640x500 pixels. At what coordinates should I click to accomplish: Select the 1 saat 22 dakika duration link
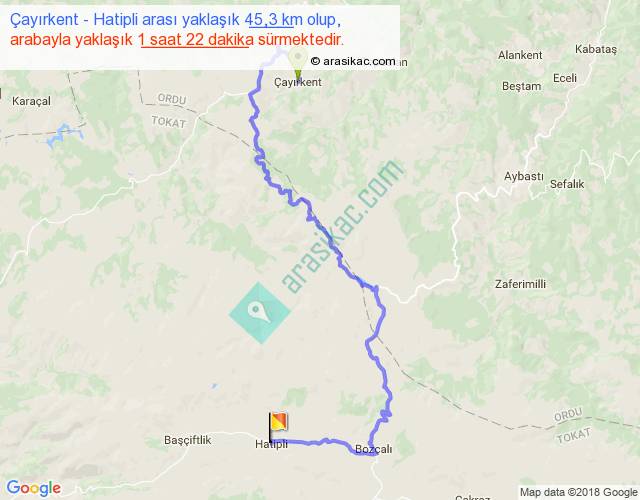196,40
